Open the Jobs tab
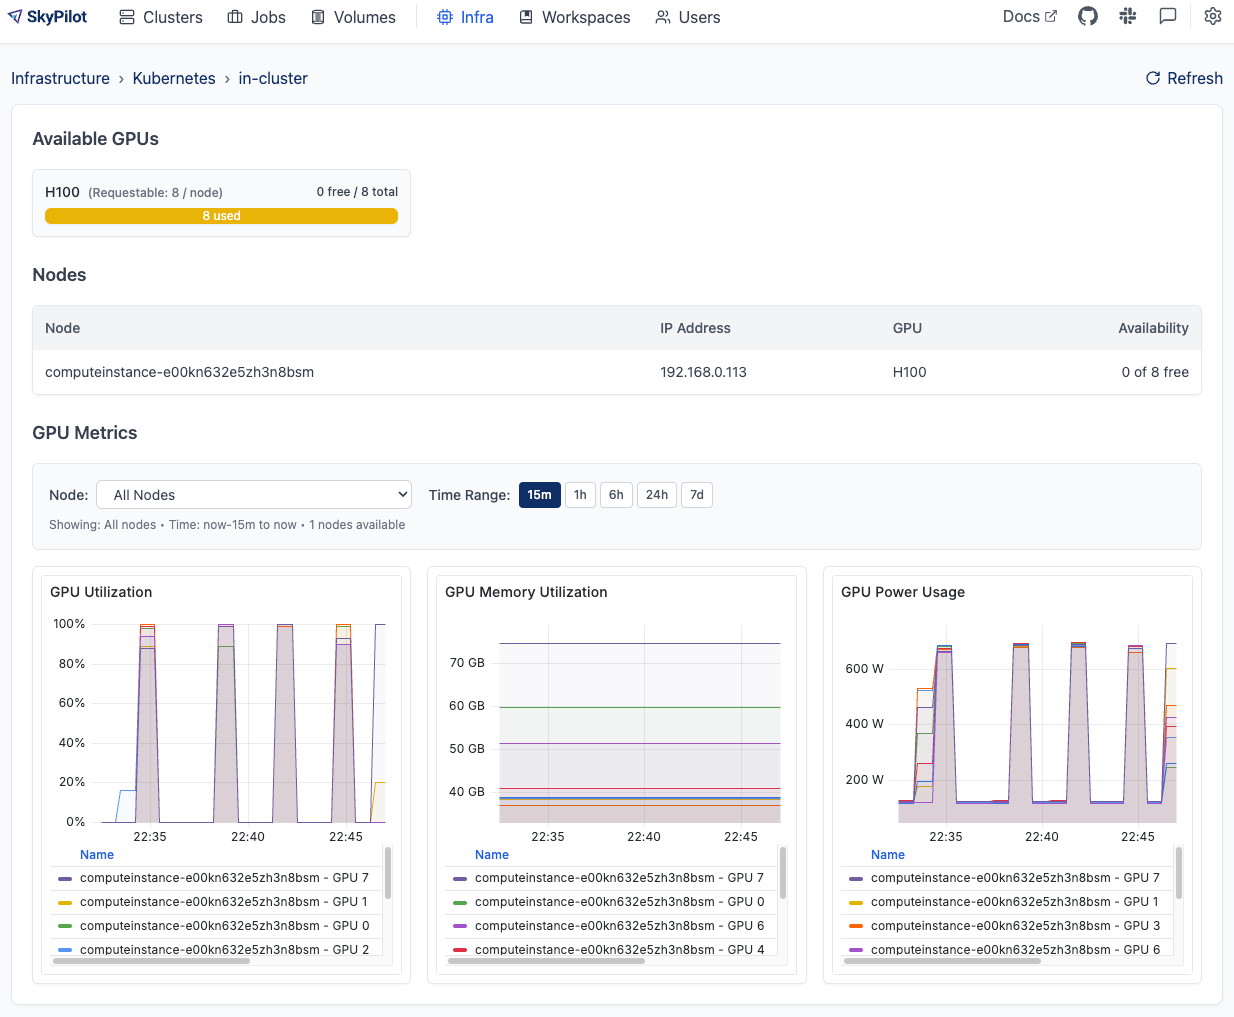1234x1017 pixels. pos(257,17)
